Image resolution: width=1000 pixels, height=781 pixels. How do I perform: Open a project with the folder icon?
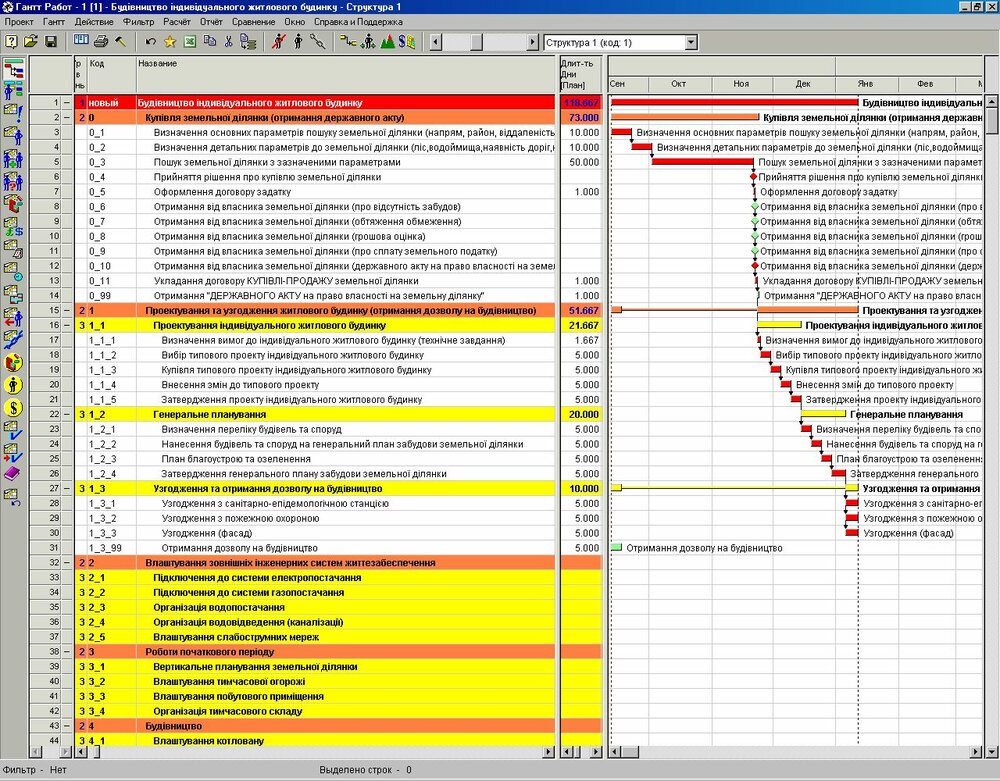click(30, 42)
